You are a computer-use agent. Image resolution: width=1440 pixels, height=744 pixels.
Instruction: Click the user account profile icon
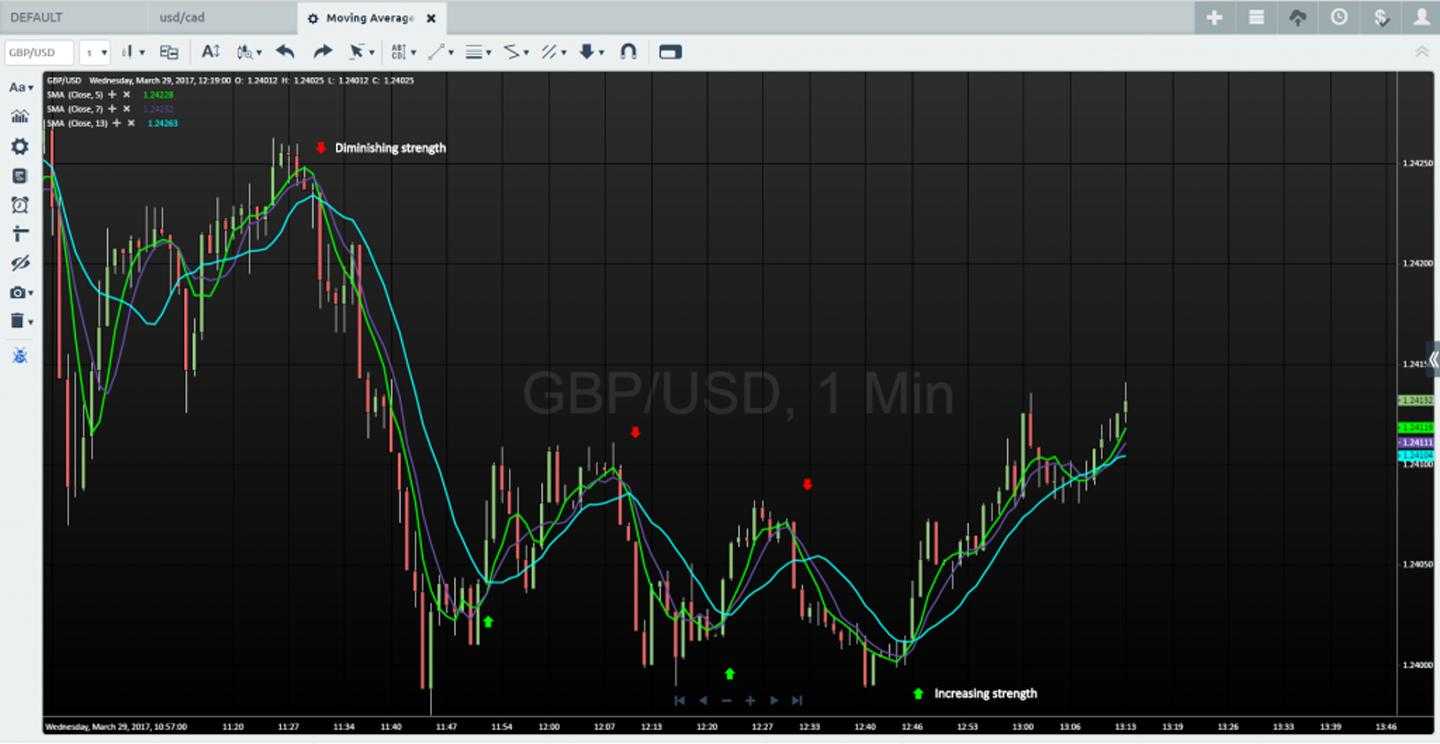1421,18
